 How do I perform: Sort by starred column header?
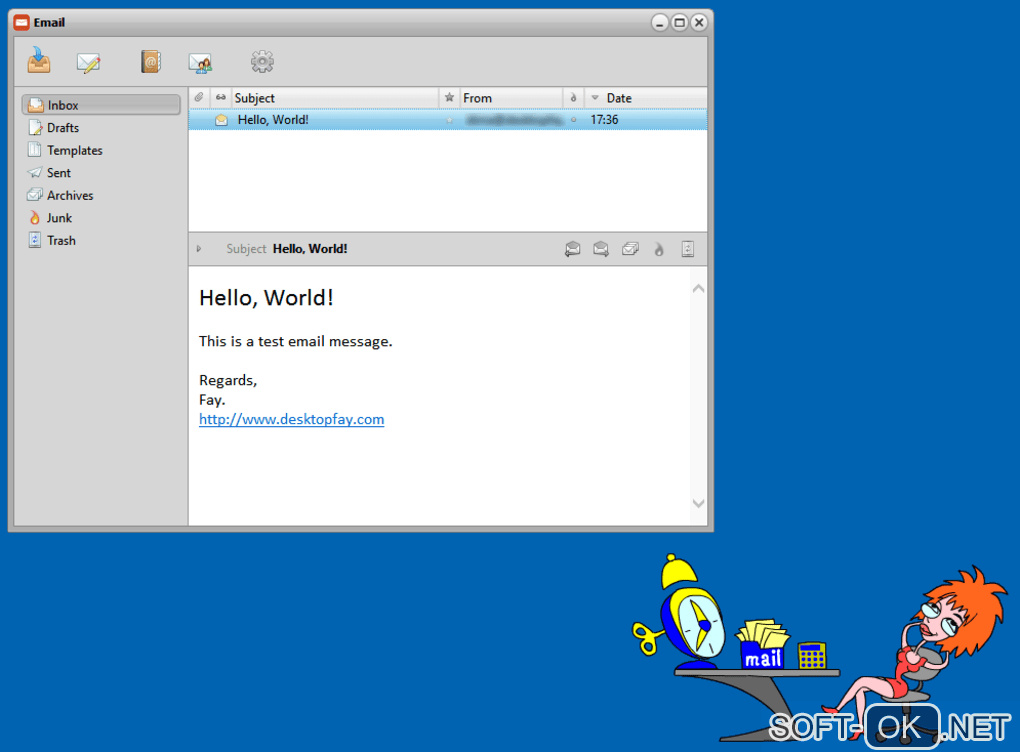pos(449,98)
